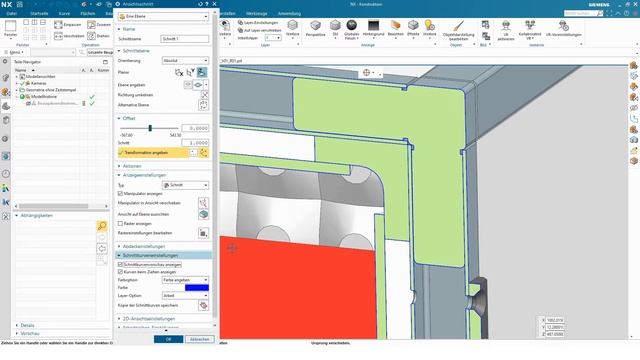640x360 pixels.
Task: Click the lightbulb icon in Anzeige group
Action: [x=429, y=25]
